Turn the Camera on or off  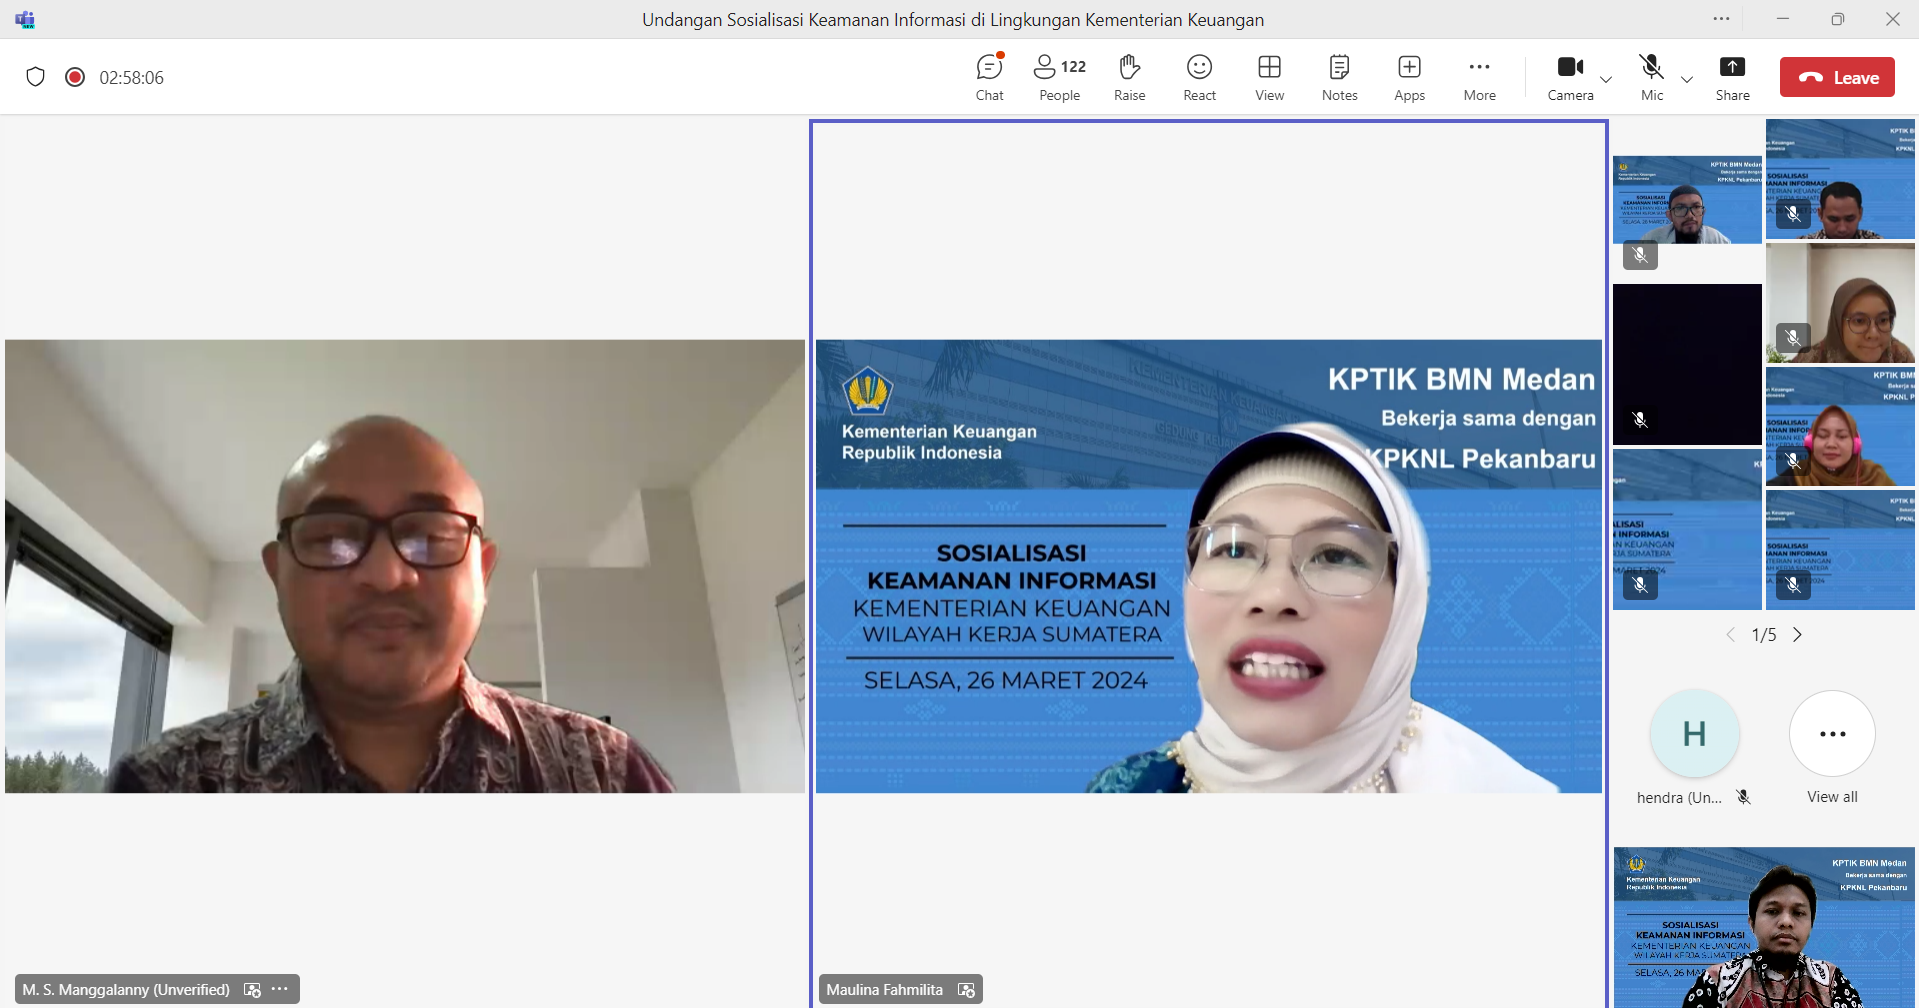1570,77
